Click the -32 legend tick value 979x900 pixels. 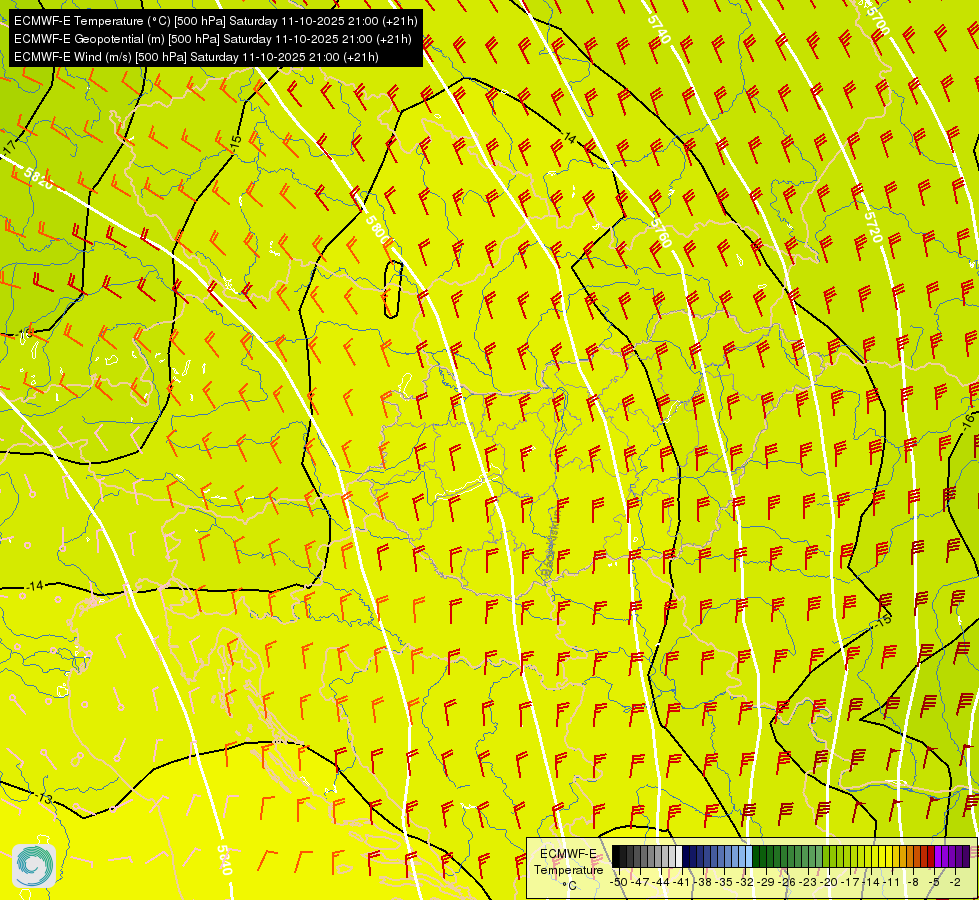(x=745, y=883)
